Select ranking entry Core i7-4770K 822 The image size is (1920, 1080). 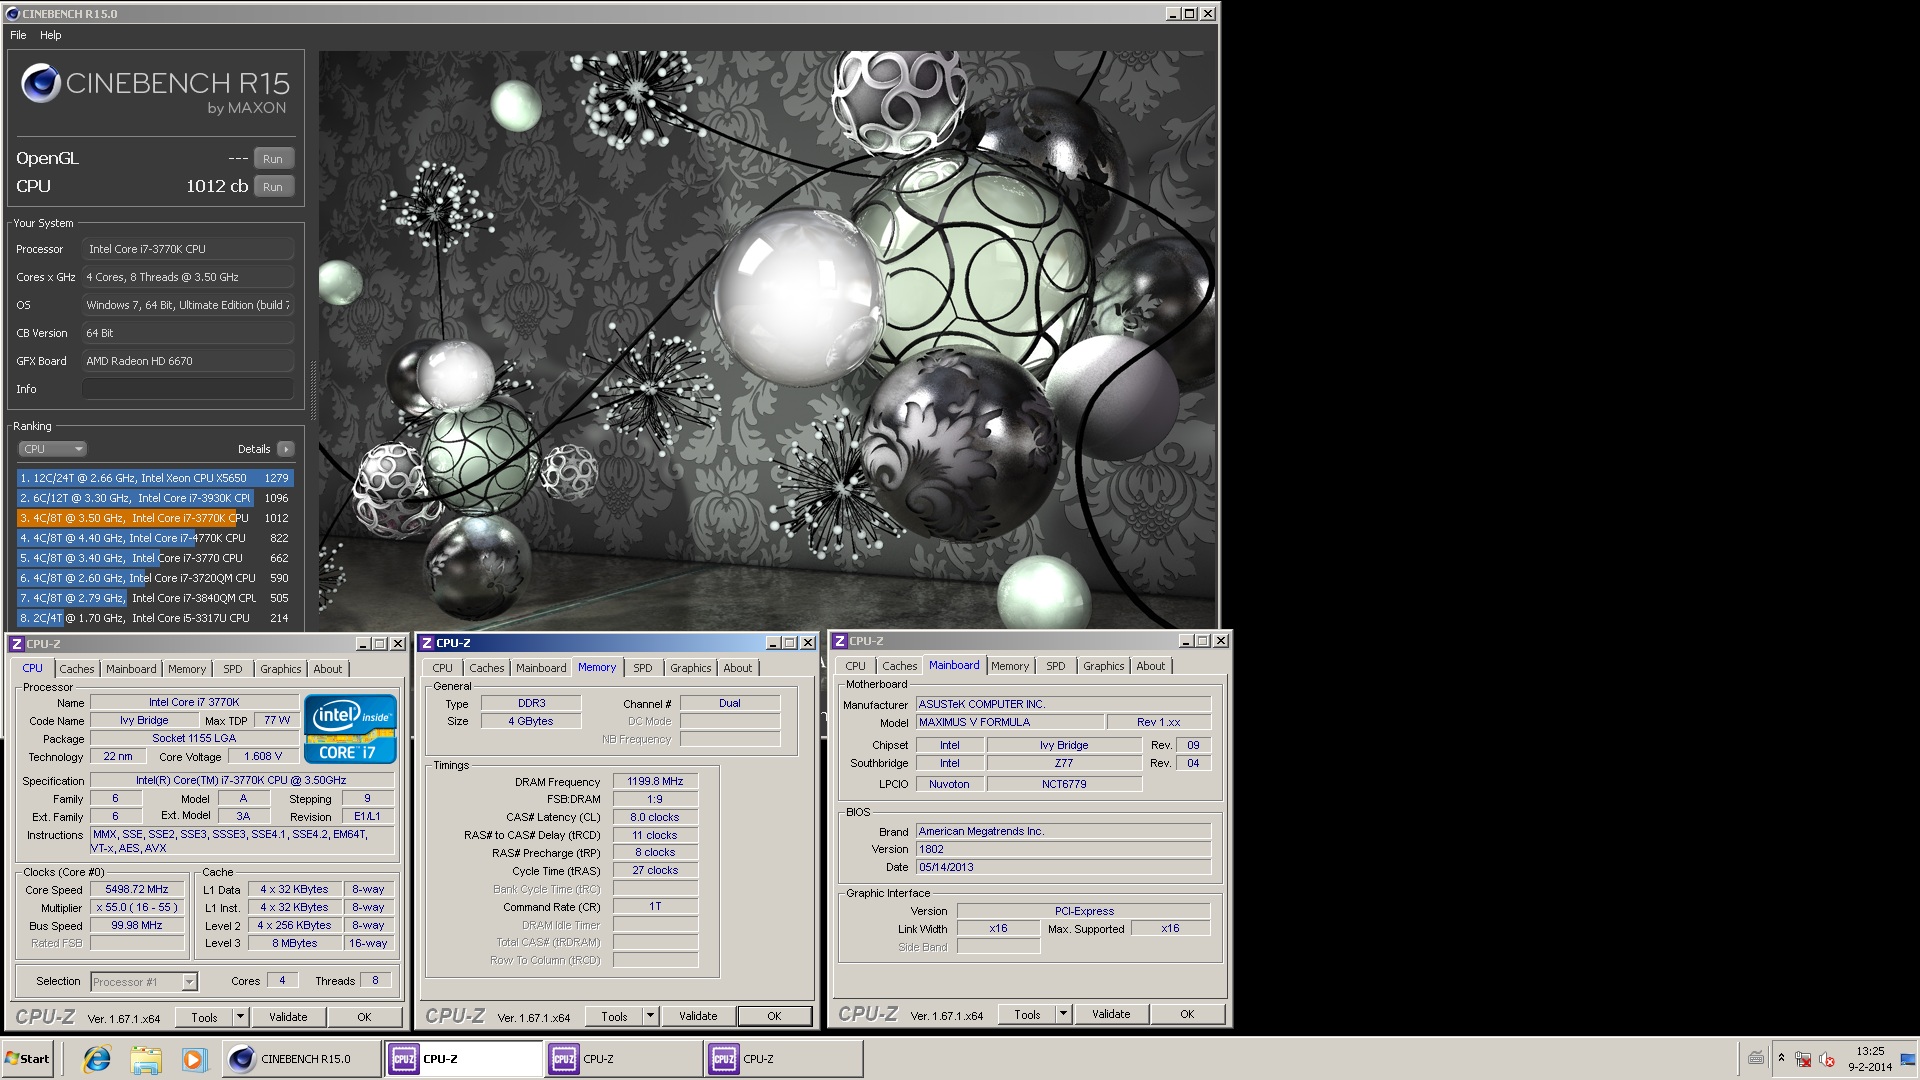(155, 538)
